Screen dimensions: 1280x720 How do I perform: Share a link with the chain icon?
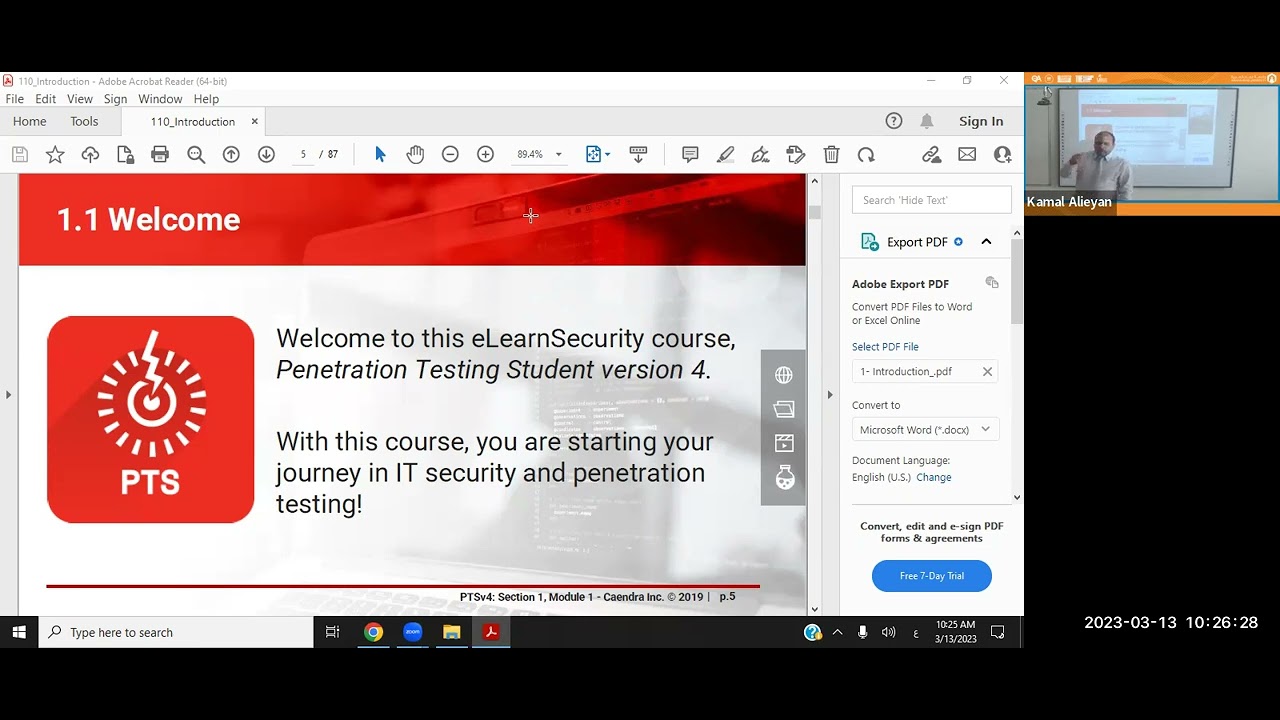(x=931, y=154)
